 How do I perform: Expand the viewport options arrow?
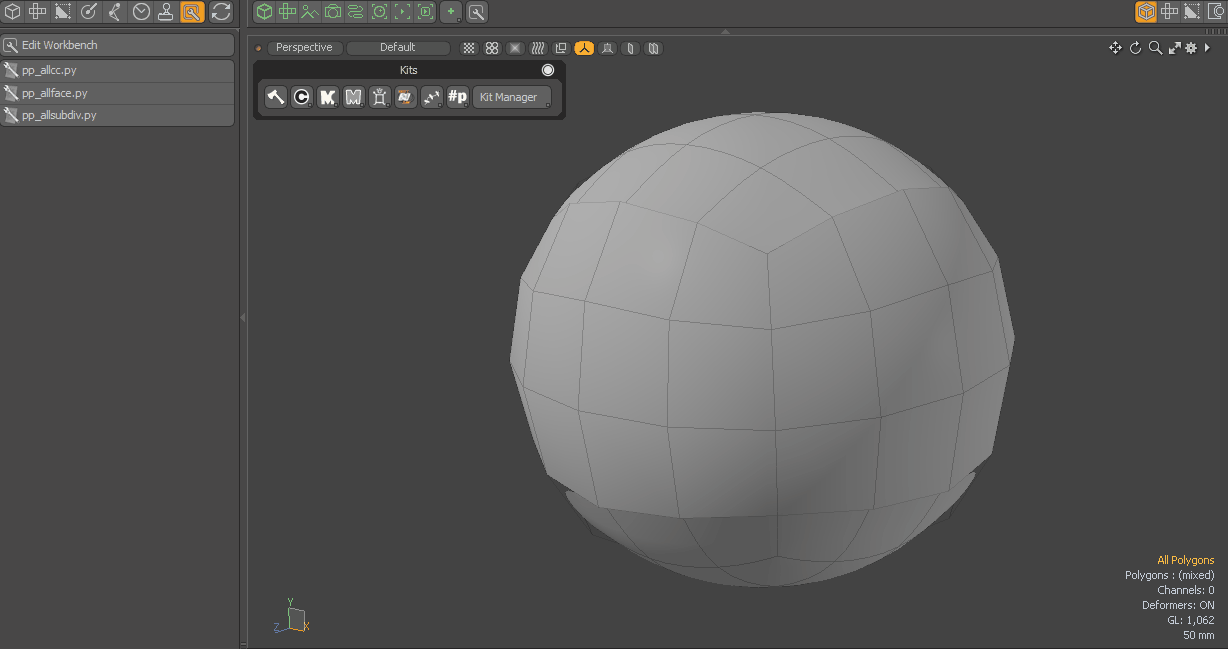[1207, 48]
